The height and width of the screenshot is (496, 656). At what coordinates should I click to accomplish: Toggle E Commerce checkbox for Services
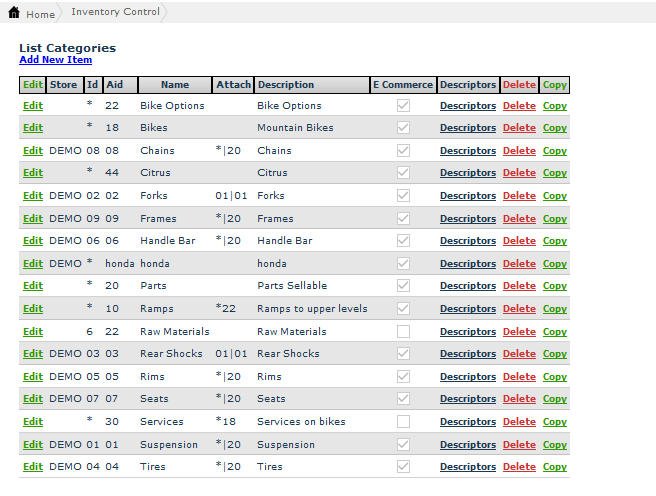tap(403, 422)
